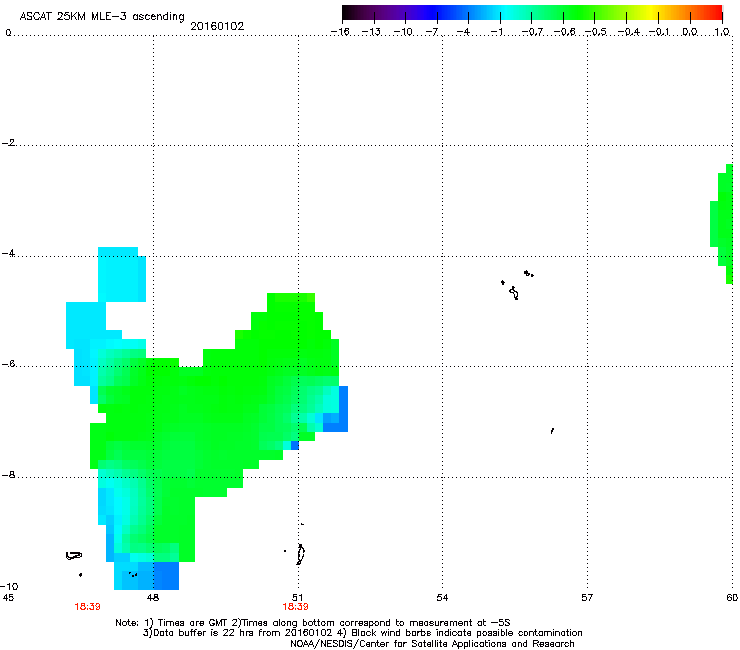Click the red 18:39 timestamp below longitude 51
This screenshot has height=650, width=740.
[295, 607]
